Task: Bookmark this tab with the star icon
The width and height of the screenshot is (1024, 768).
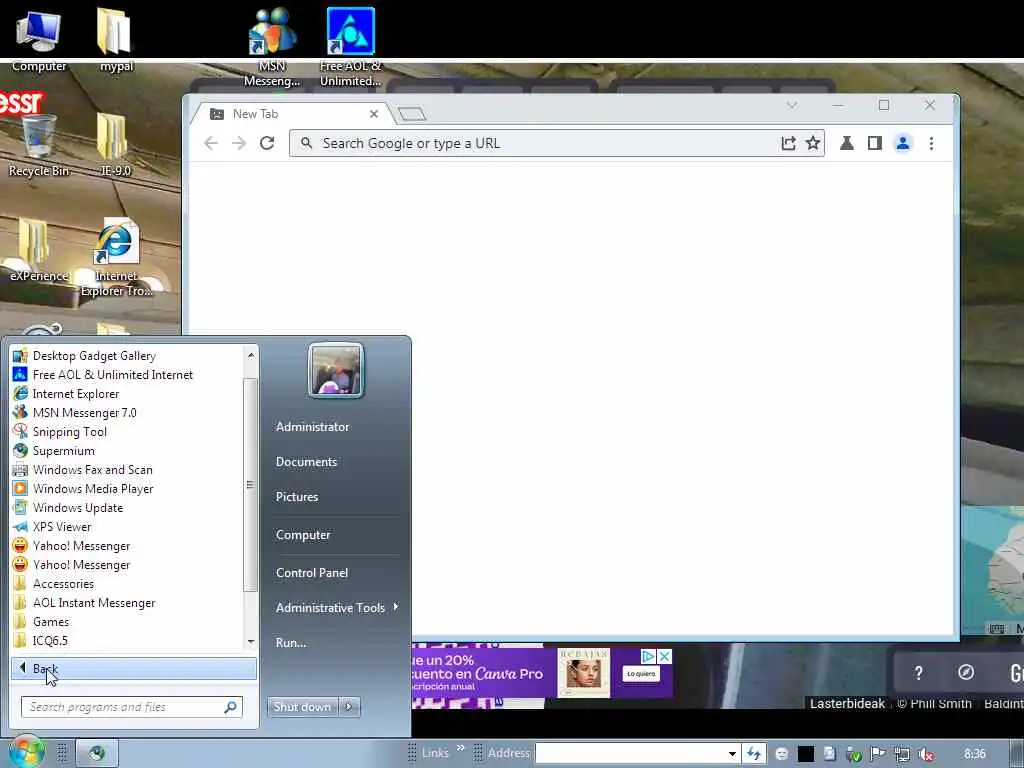Action: [812, 143]
